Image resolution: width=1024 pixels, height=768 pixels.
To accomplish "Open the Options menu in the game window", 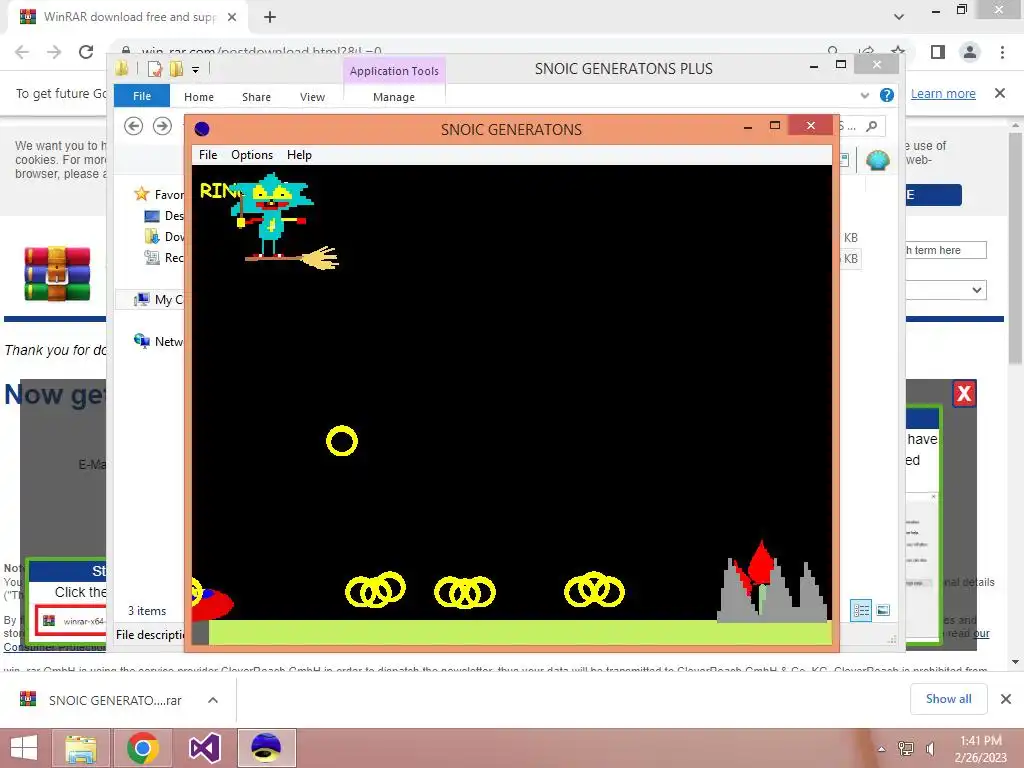I will (x=251, y=155).
